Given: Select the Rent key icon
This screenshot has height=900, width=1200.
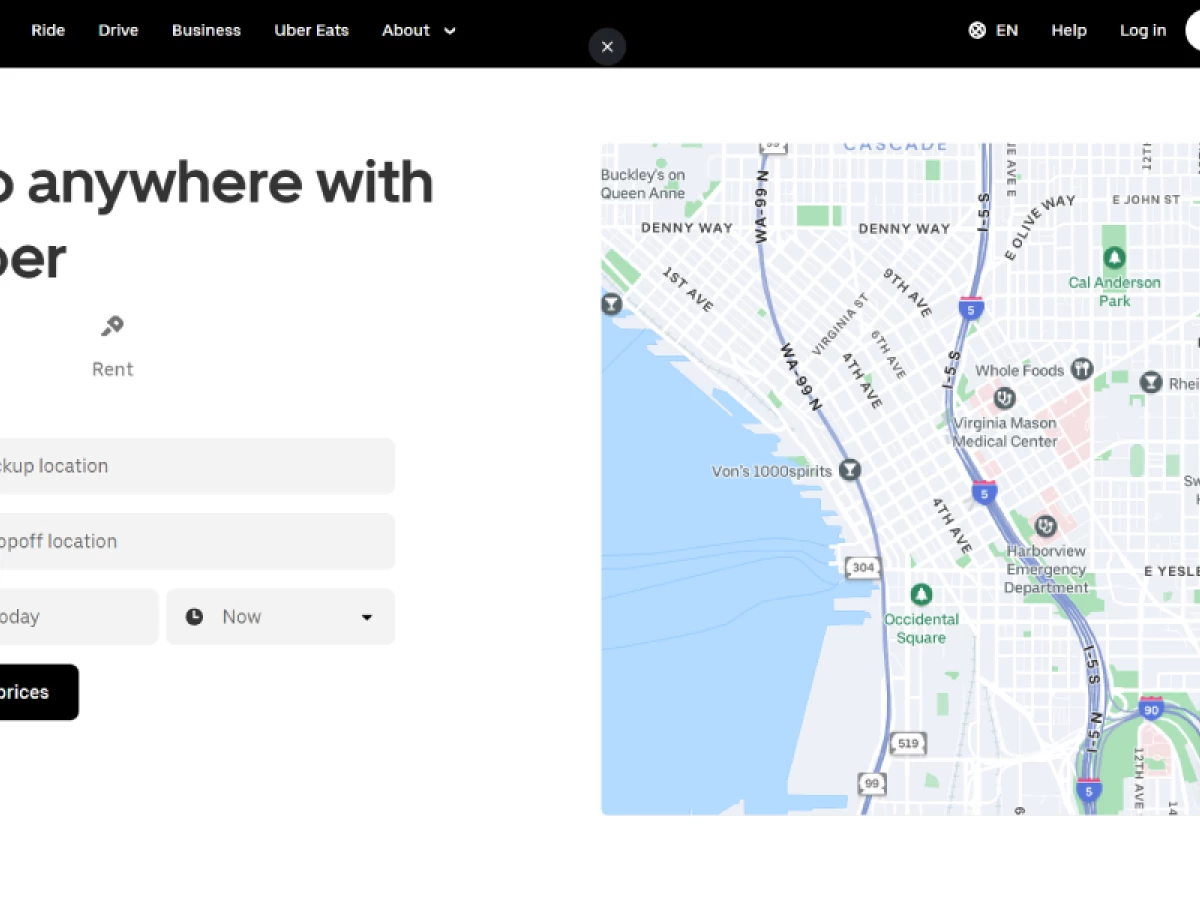Looking at the screenshot, I should (112, 326).
